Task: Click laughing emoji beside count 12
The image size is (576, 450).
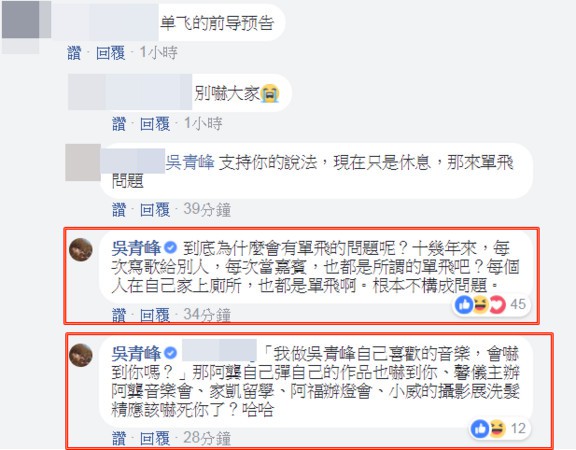Action: pos(497,429)
